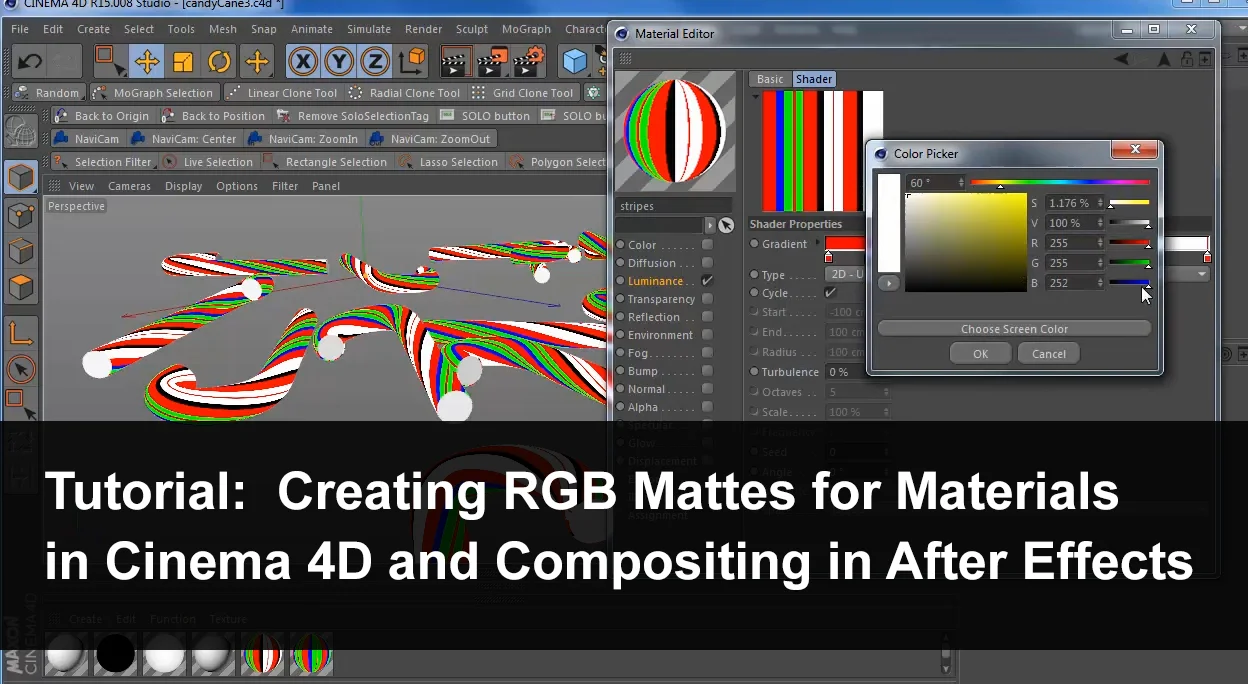Choose Rectangle Selection tool
The height and width of the screenshot is (684, 1248).
pos(326,162)
